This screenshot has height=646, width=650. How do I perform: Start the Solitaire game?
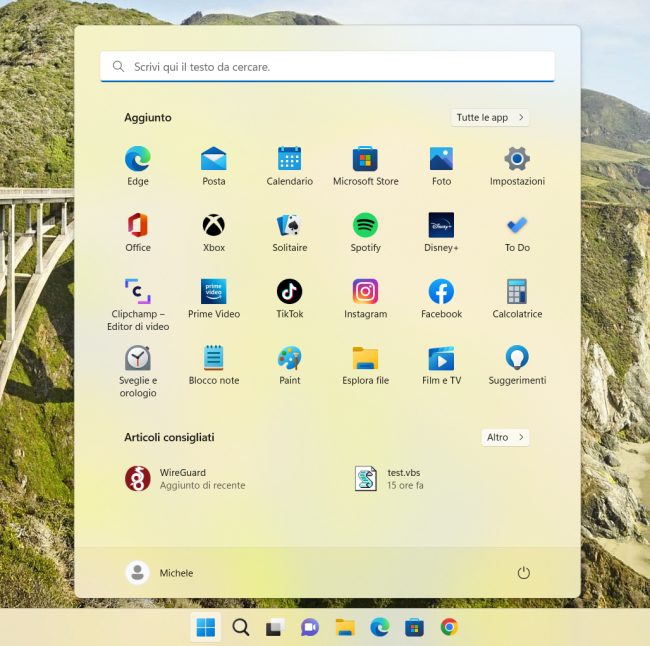point(289,232)
